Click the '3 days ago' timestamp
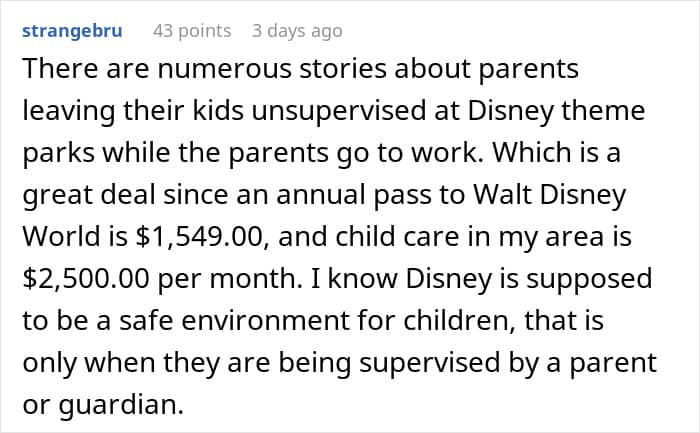Screen dimensions: 700x433 click(297, 31)
